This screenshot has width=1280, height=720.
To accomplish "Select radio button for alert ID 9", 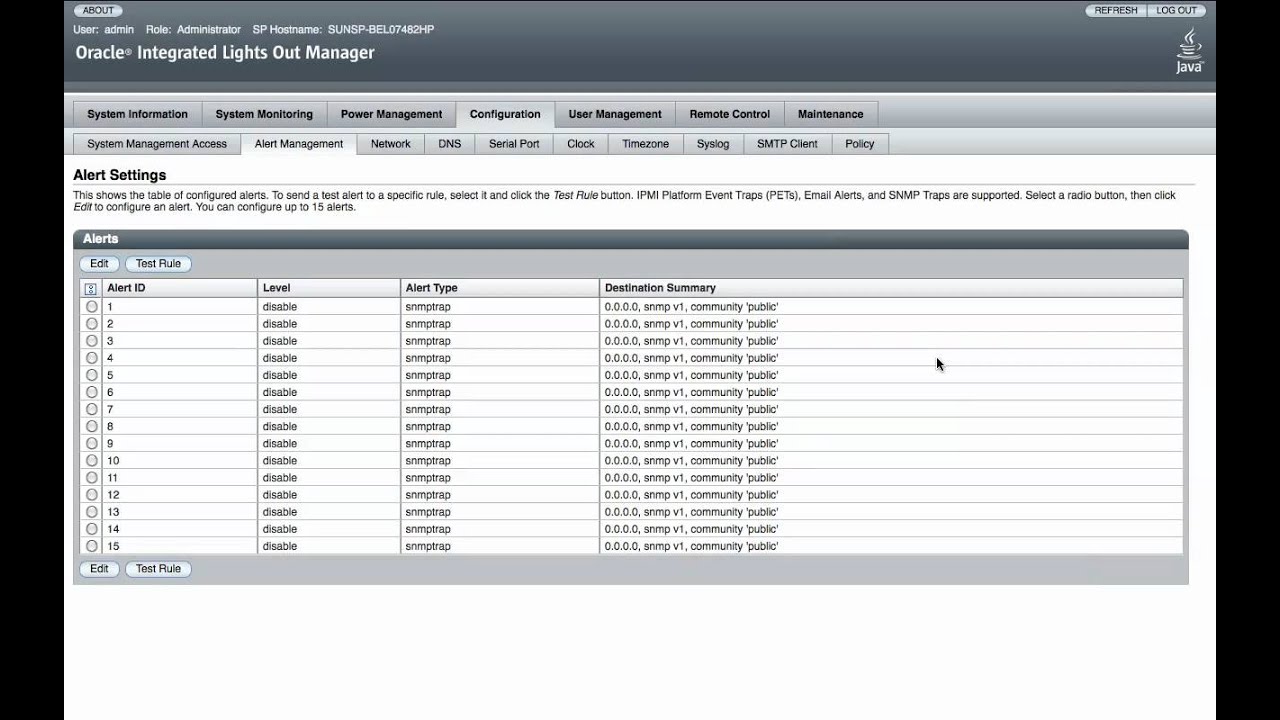I will [x=92, y=443].
